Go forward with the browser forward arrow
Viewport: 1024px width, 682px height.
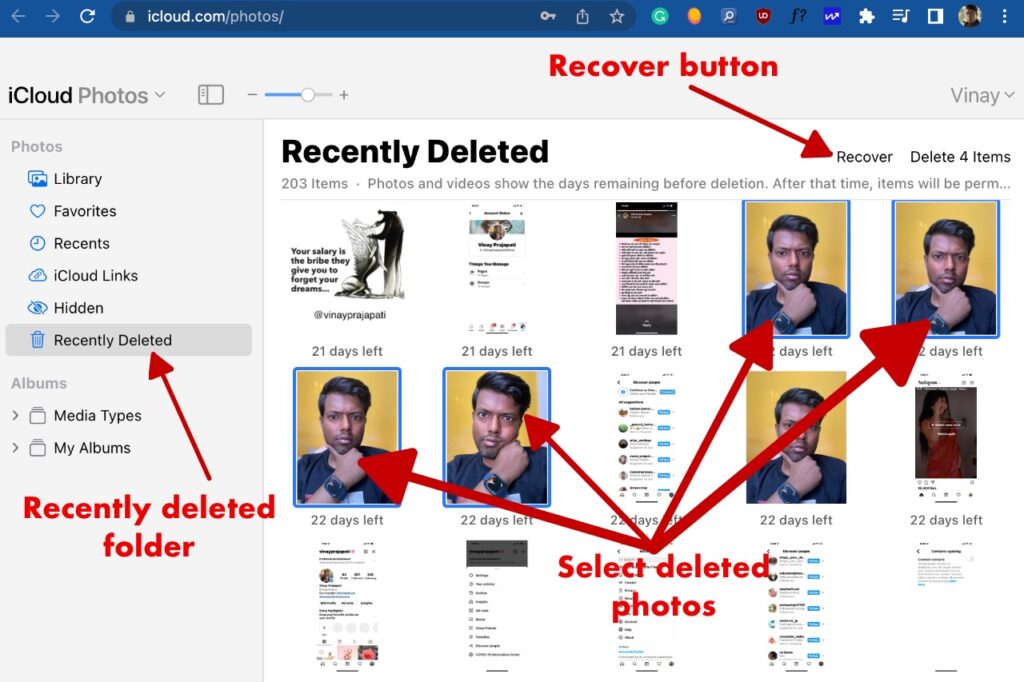click(x=52, y=16)
